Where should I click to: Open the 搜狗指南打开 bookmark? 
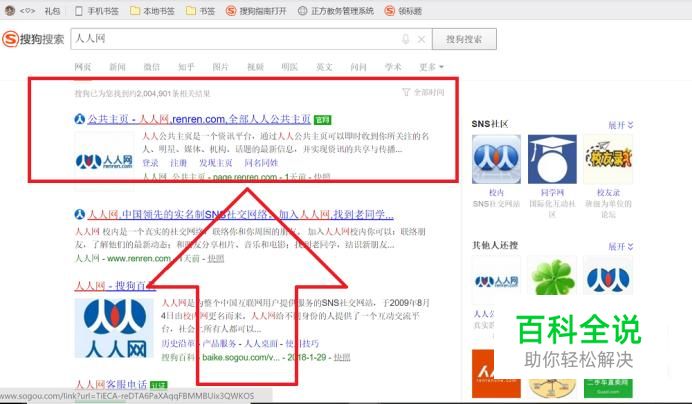[x=256, y=11]
